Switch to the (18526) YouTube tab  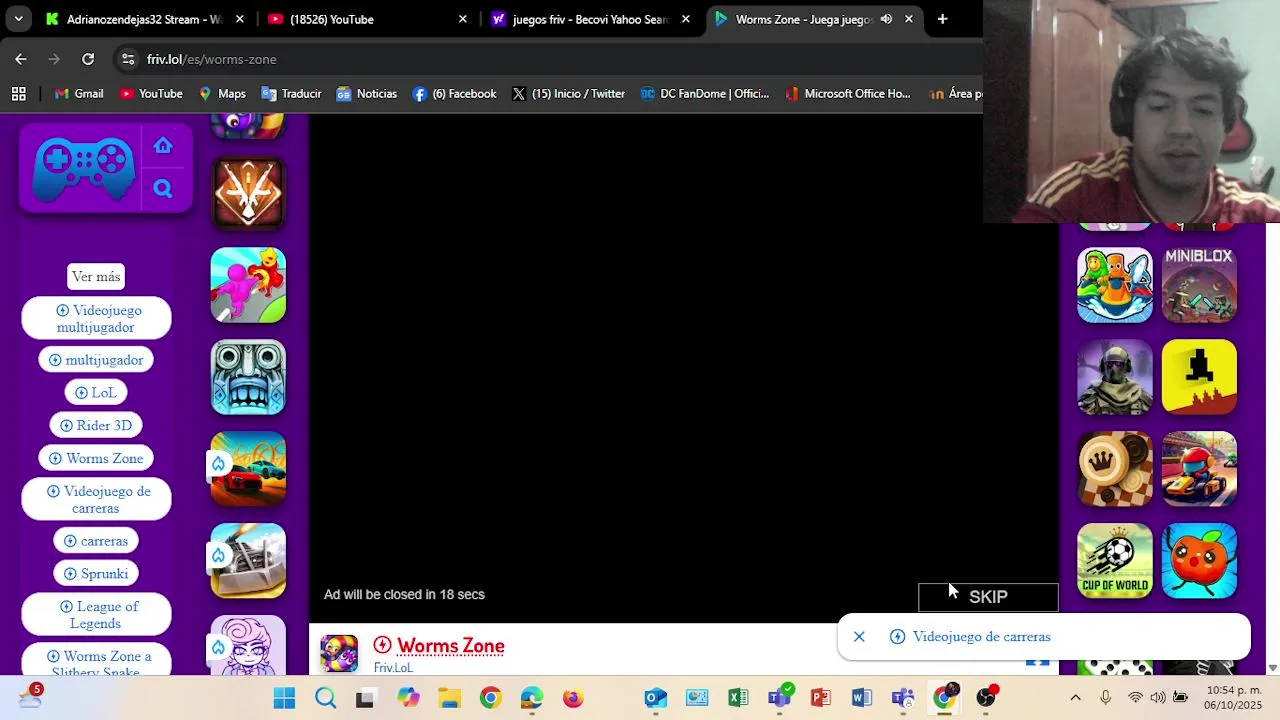[x=355, y=19]
